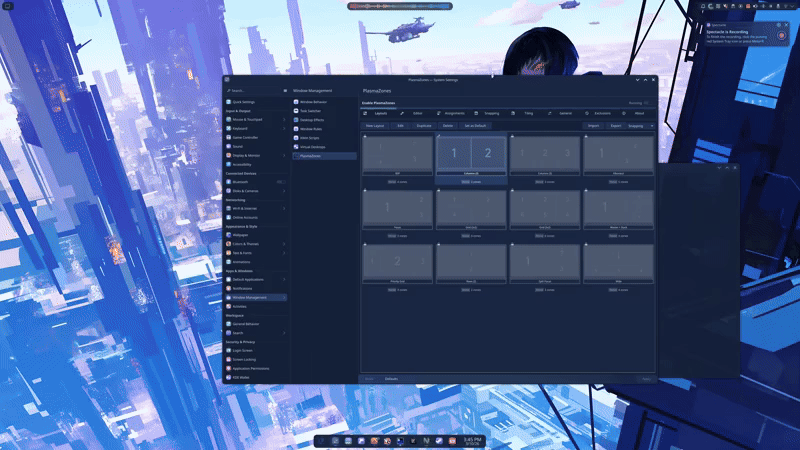Switch to the Editor tab
The height and width of the screenshot is (450, 800).
[x=413, y=113]
